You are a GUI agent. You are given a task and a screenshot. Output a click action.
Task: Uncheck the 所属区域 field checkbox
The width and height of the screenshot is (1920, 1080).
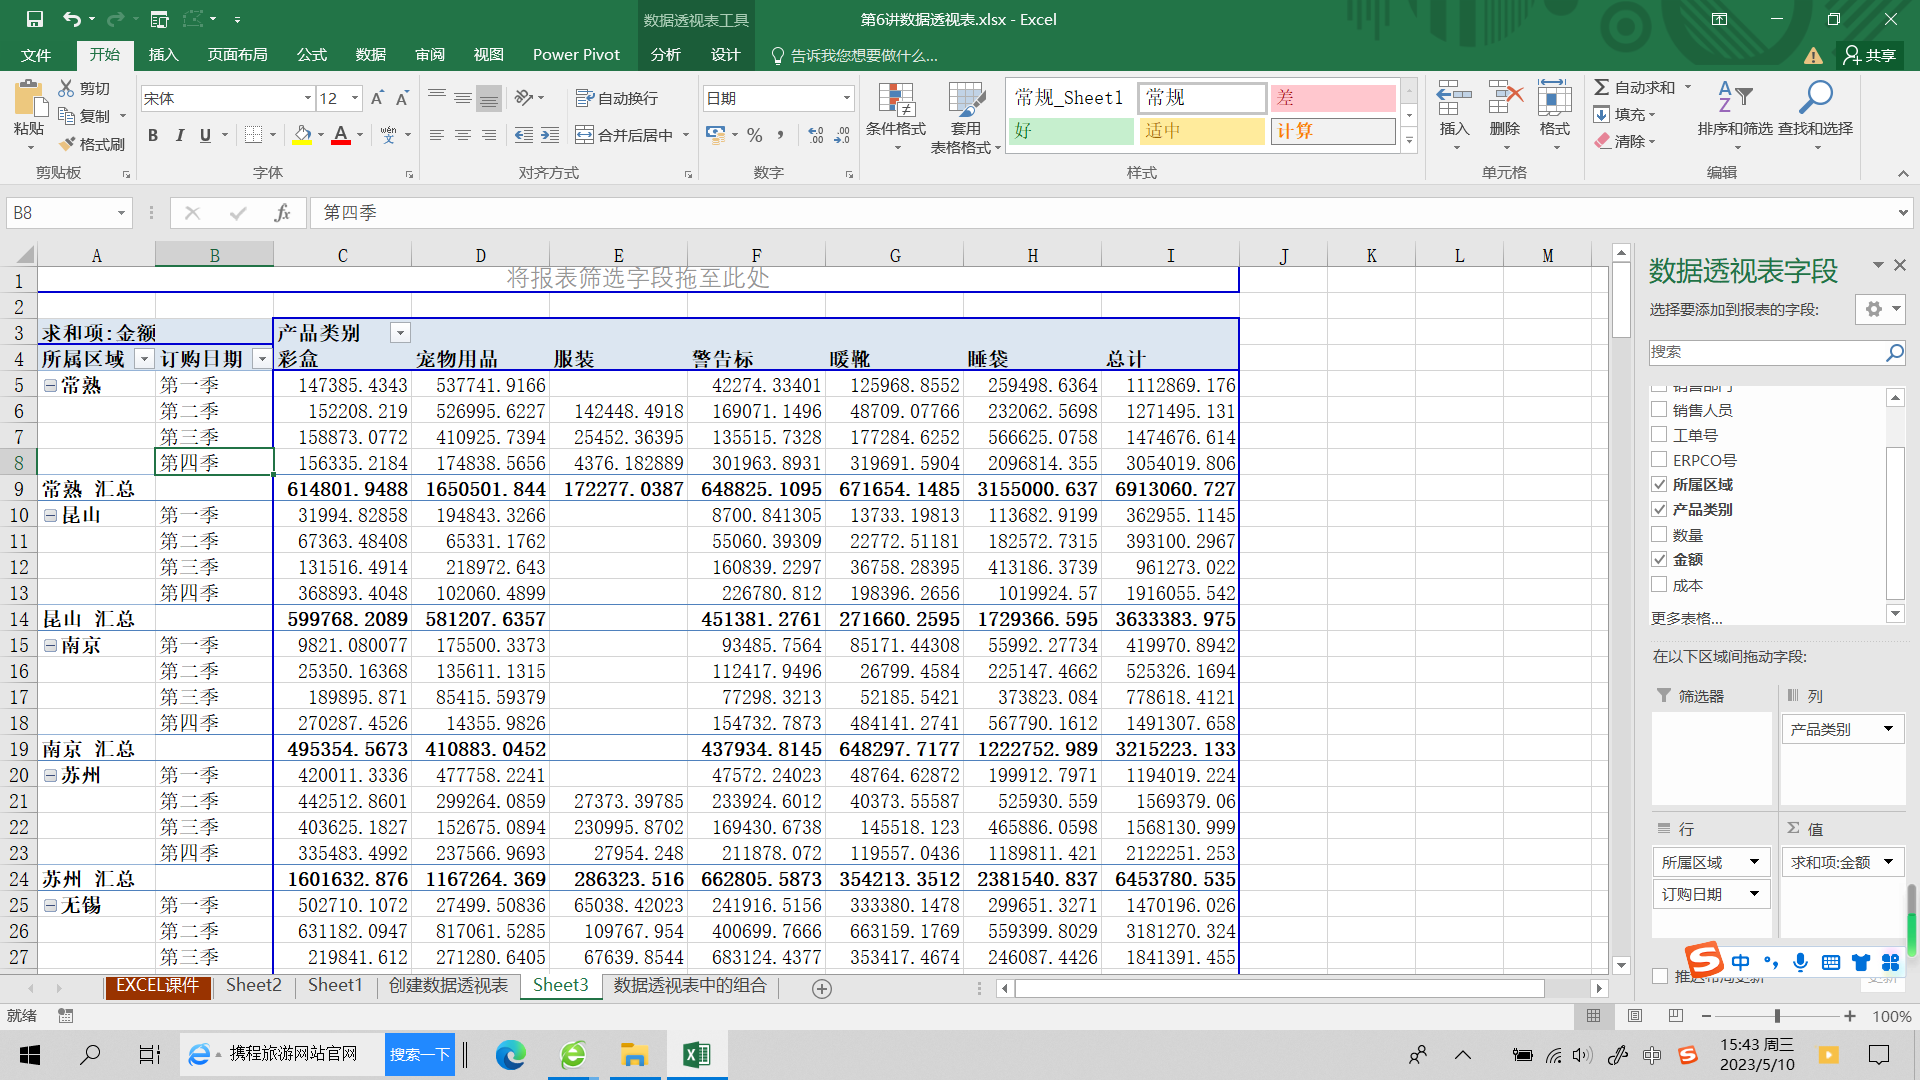pos(1659,484)
